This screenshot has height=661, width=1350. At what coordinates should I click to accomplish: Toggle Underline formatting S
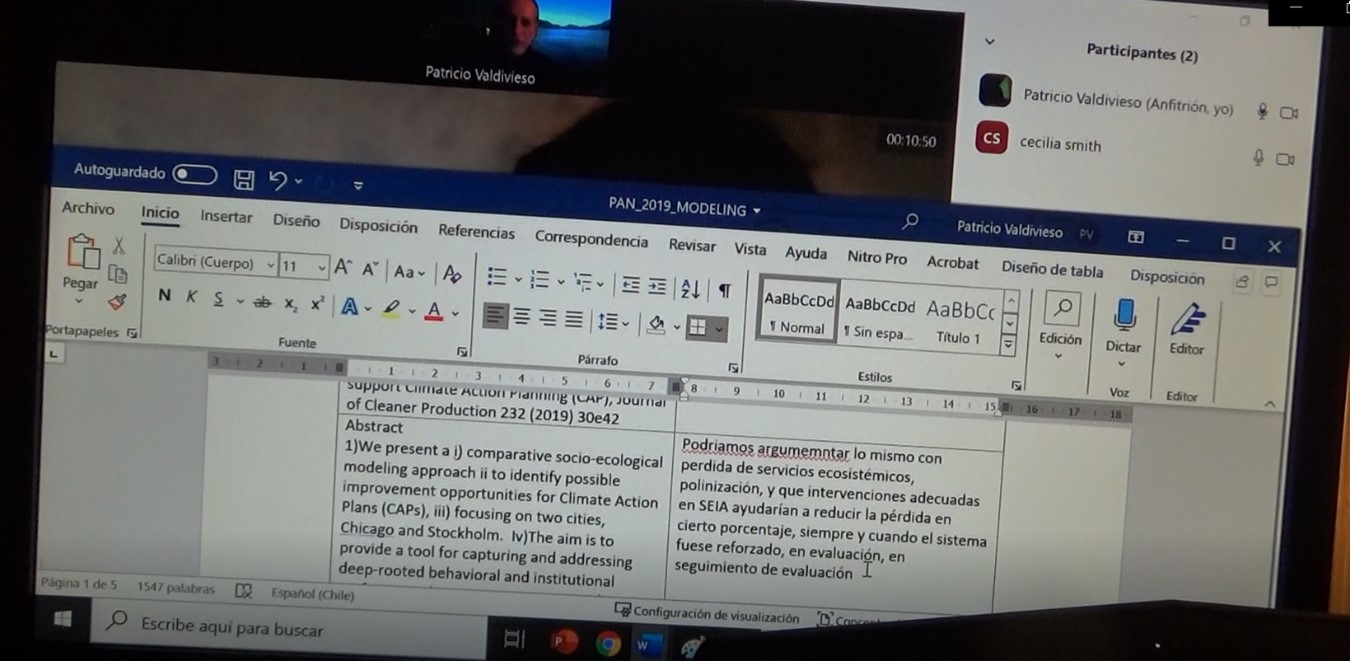click(218, 299)
